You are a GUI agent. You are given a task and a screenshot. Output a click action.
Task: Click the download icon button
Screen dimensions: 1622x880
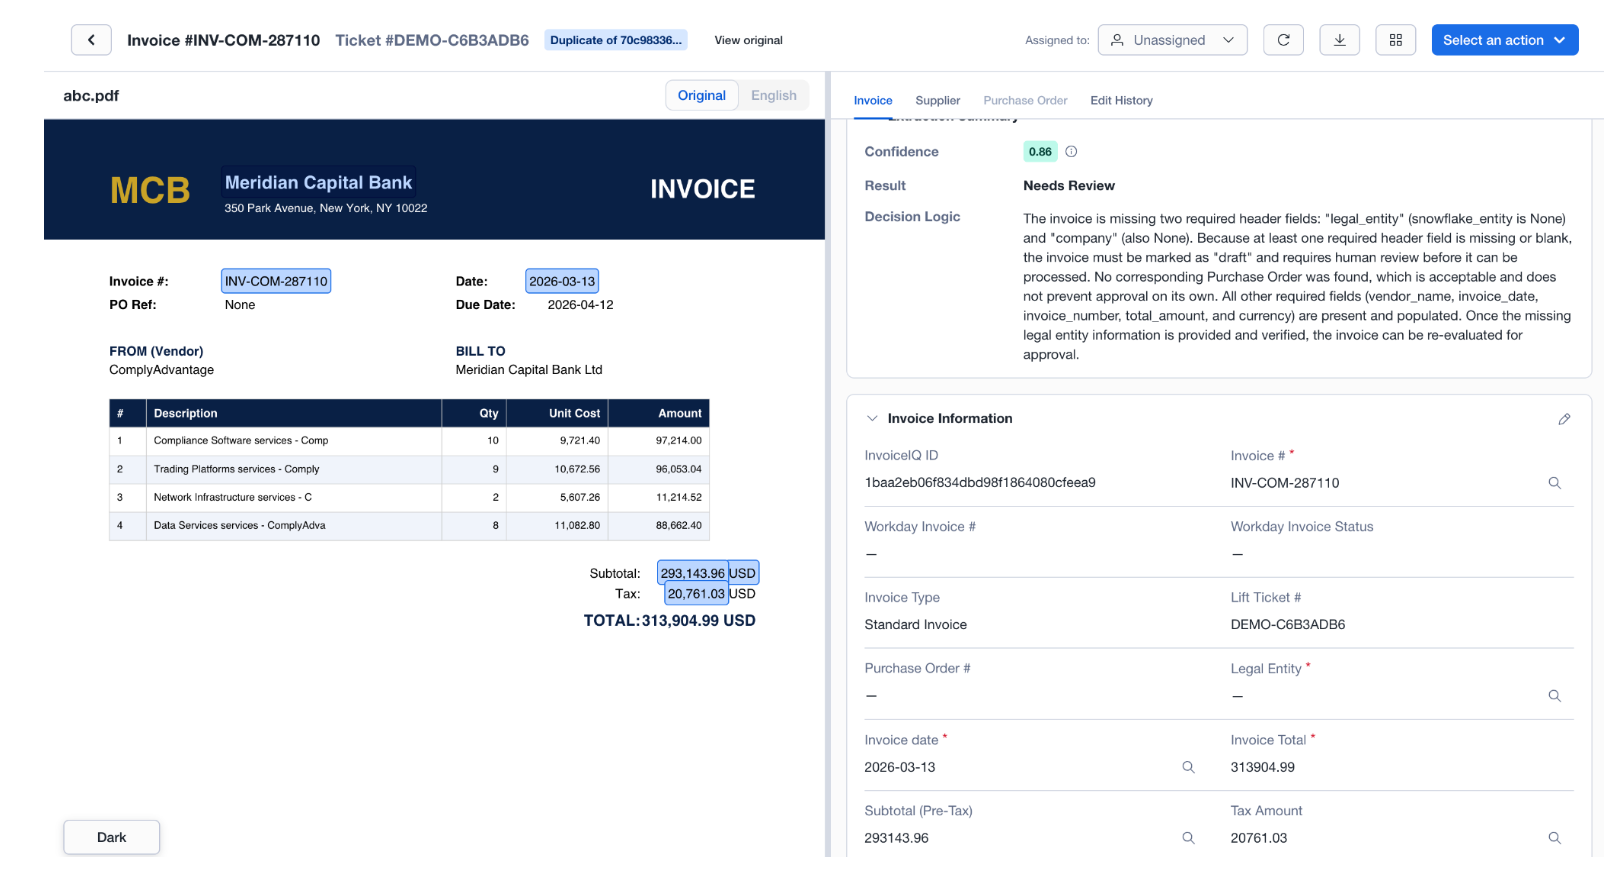tap(1339, 40)
